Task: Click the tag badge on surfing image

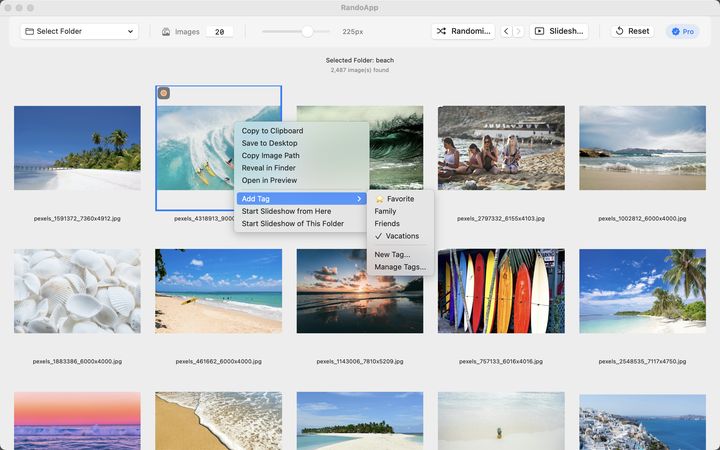Action: [x=164, y=93]
